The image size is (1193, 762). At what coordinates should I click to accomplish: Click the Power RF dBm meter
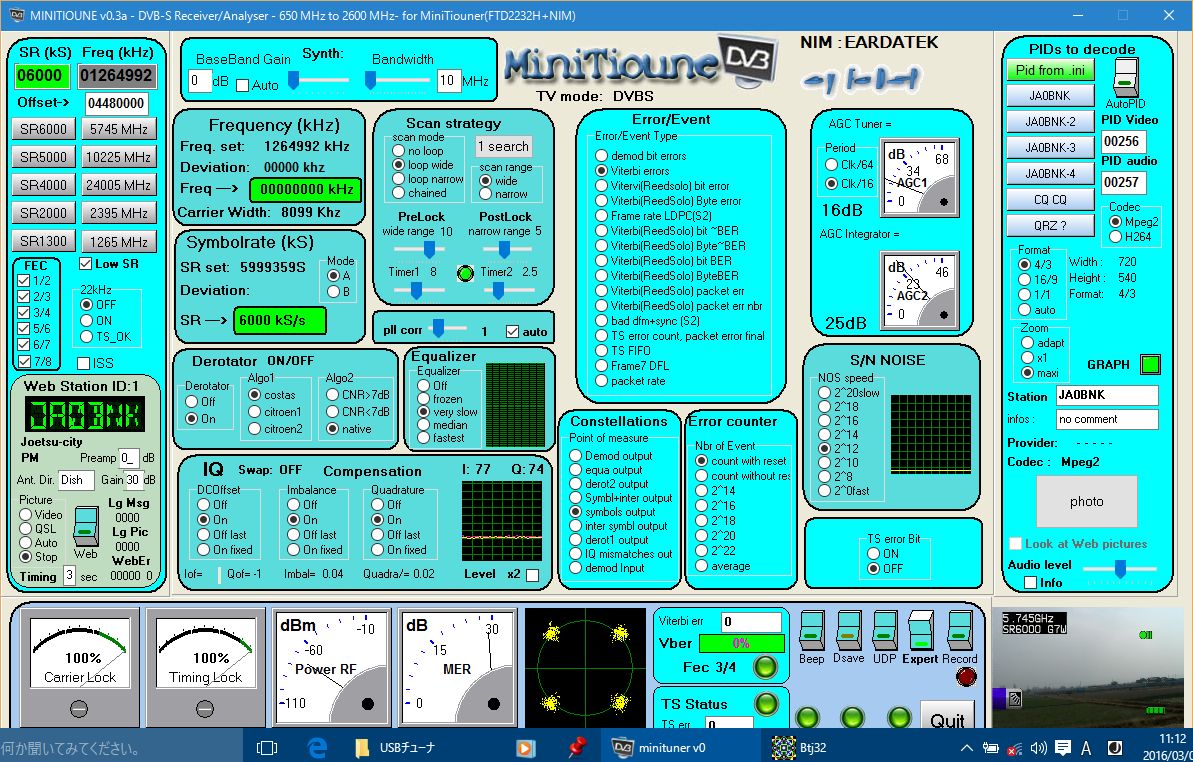(332, 667)
